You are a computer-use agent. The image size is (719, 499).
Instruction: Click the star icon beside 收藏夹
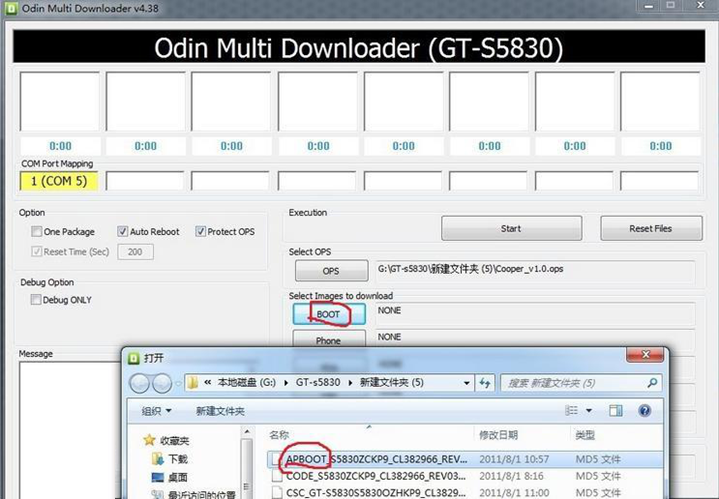[x=149, y=440]
